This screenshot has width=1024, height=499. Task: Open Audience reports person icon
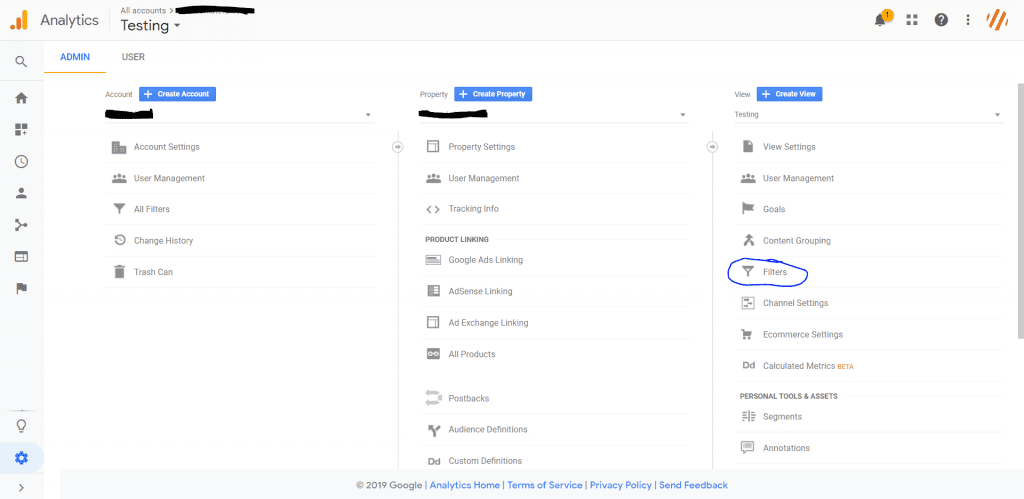coord(21,193)
